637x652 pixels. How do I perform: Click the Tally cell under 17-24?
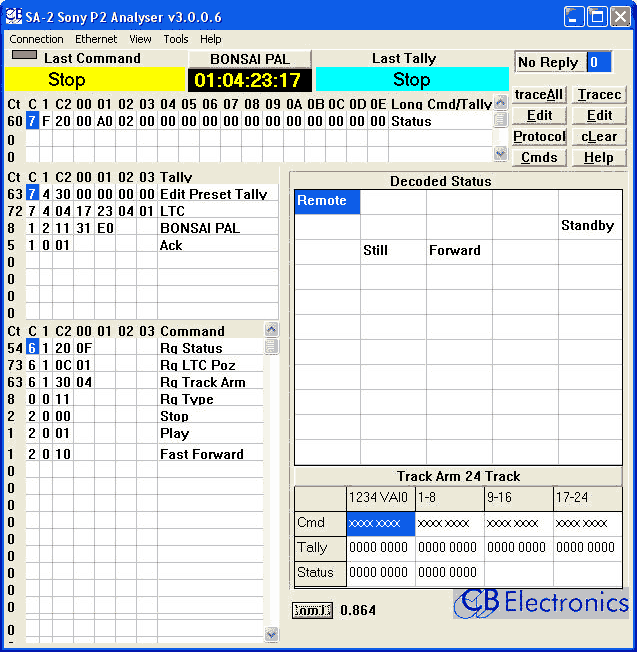click(x=588, y=548)
